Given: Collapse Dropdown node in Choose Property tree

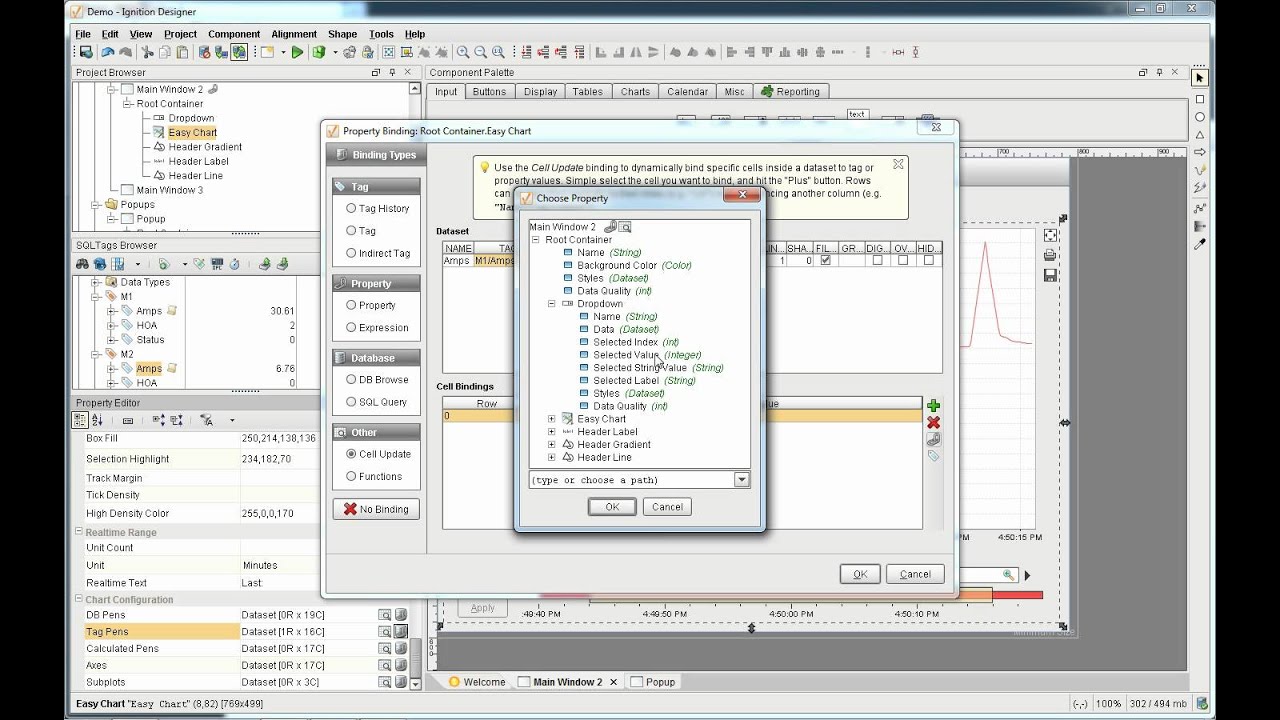Looking at the screenshot, I should (551, 304).
